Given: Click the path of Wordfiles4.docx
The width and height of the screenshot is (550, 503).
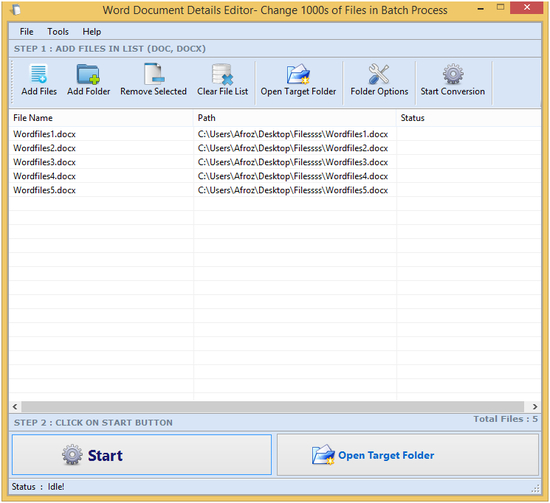Looking at the screenshot, I should (293, 176).
